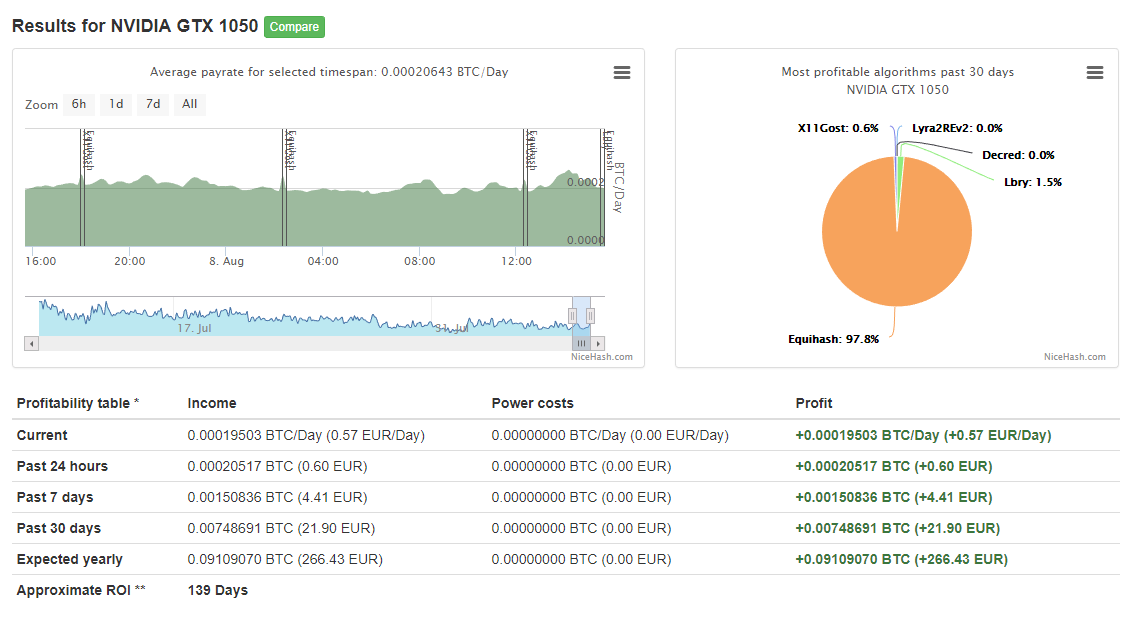Viewport: 1126px width, 617px height.
Task: Open NiceHash.com credit under pie chart
Action: point(1074,357)
